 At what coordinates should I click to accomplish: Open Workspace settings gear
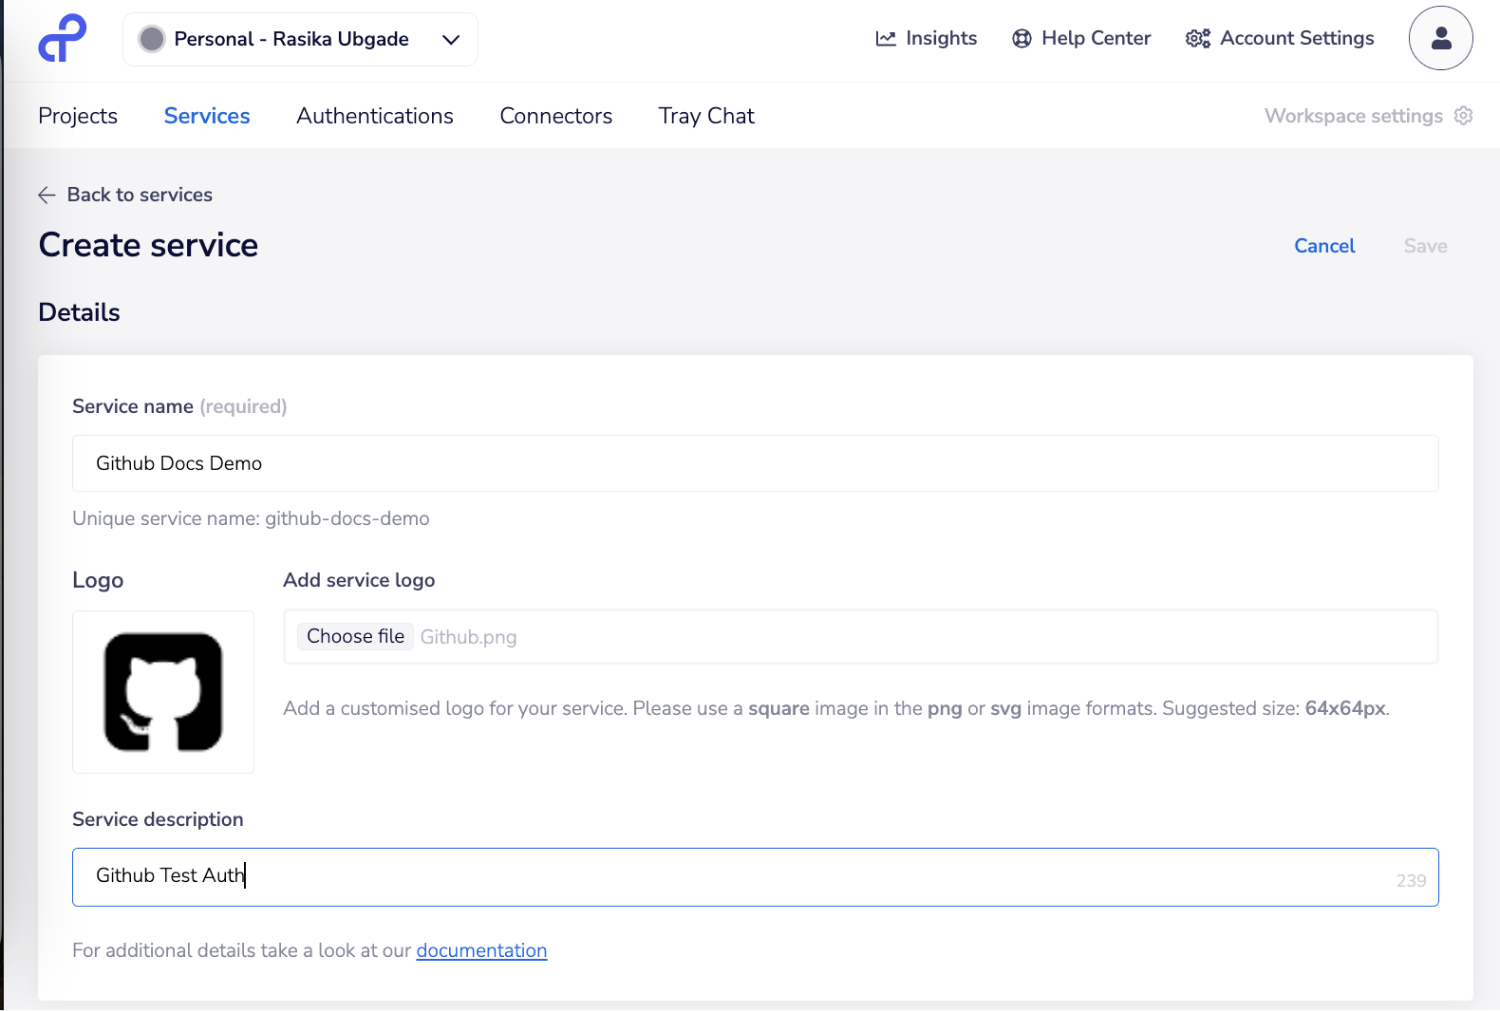point(1464,115)
